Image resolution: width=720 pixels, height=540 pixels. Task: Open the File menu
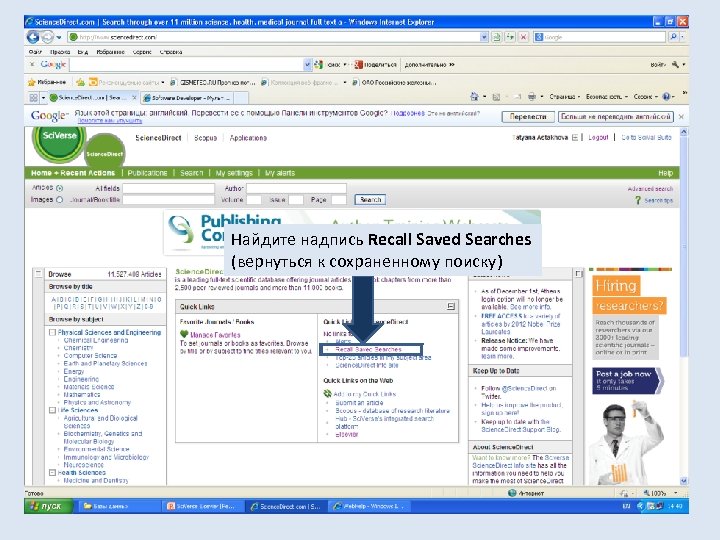coord(35,52)
